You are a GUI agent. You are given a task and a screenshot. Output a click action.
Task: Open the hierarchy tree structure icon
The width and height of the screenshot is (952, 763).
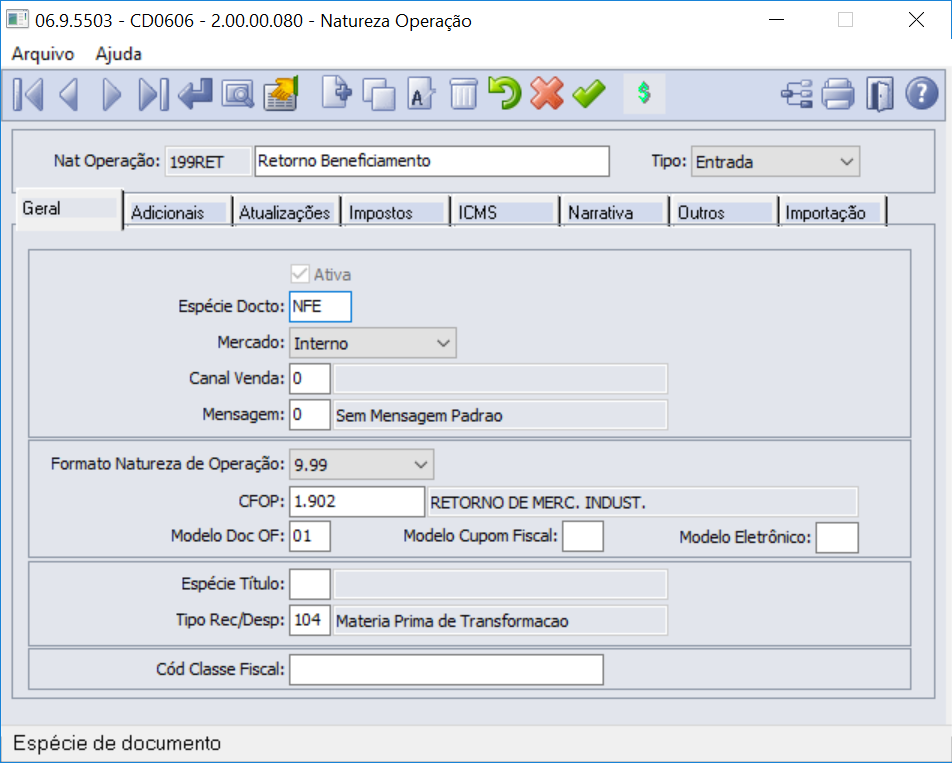pyautogui.click(x=797, y=94)
